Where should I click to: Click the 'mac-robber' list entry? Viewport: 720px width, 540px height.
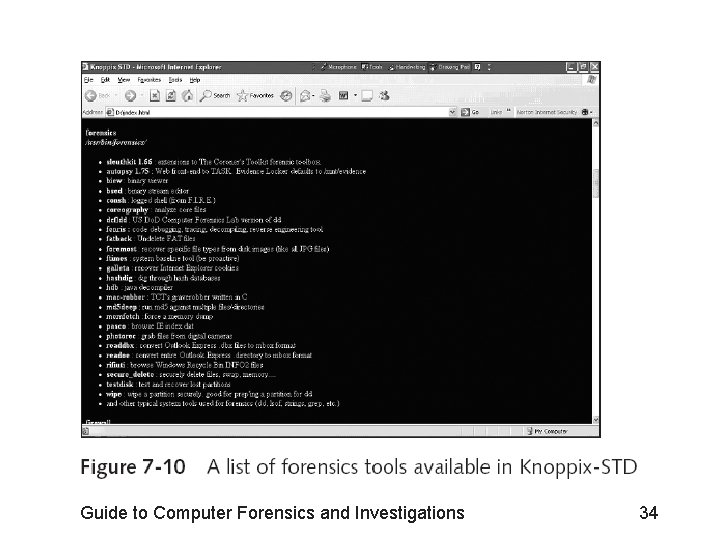(x=177, y=297)
